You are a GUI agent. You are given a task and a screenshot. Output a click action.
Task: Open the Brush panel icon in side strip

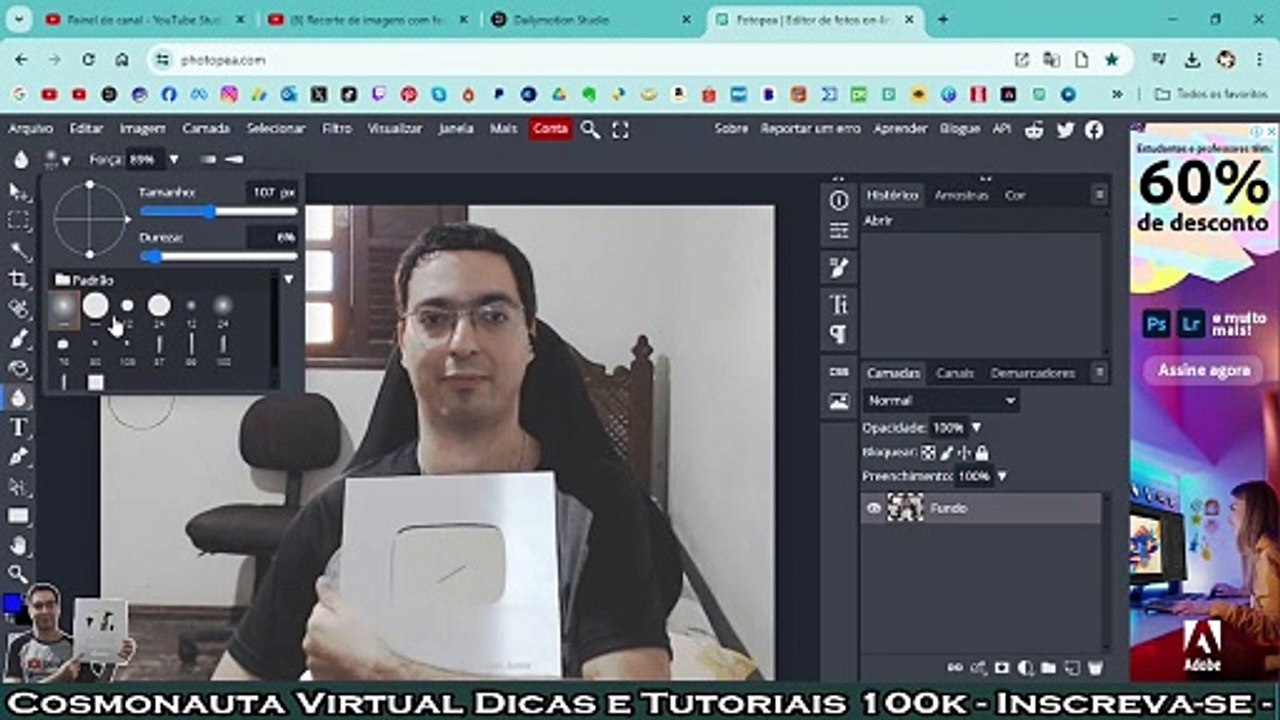839,267
